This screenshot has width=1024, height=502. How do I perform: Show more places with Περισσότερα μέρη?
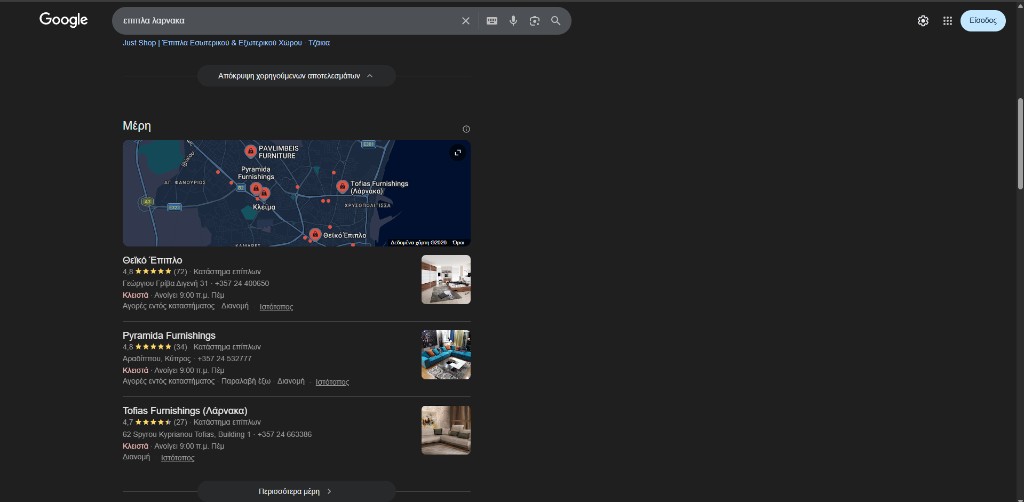click(x=296, y=492)
